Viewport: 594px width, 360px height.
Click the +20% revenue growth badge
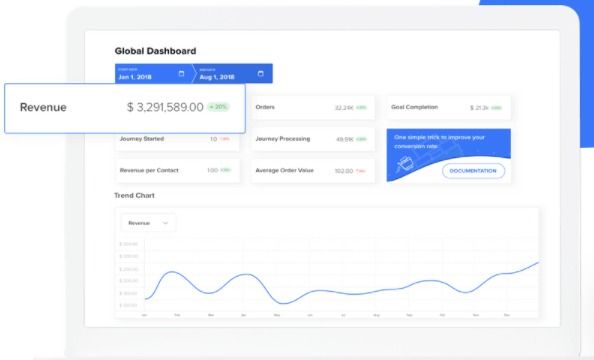point(218,107)
